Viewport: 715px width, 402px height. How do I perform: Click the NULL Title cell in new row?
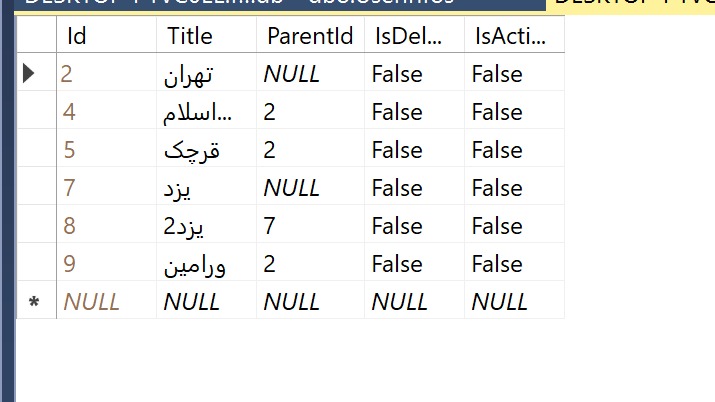click(x=207, y=300)
